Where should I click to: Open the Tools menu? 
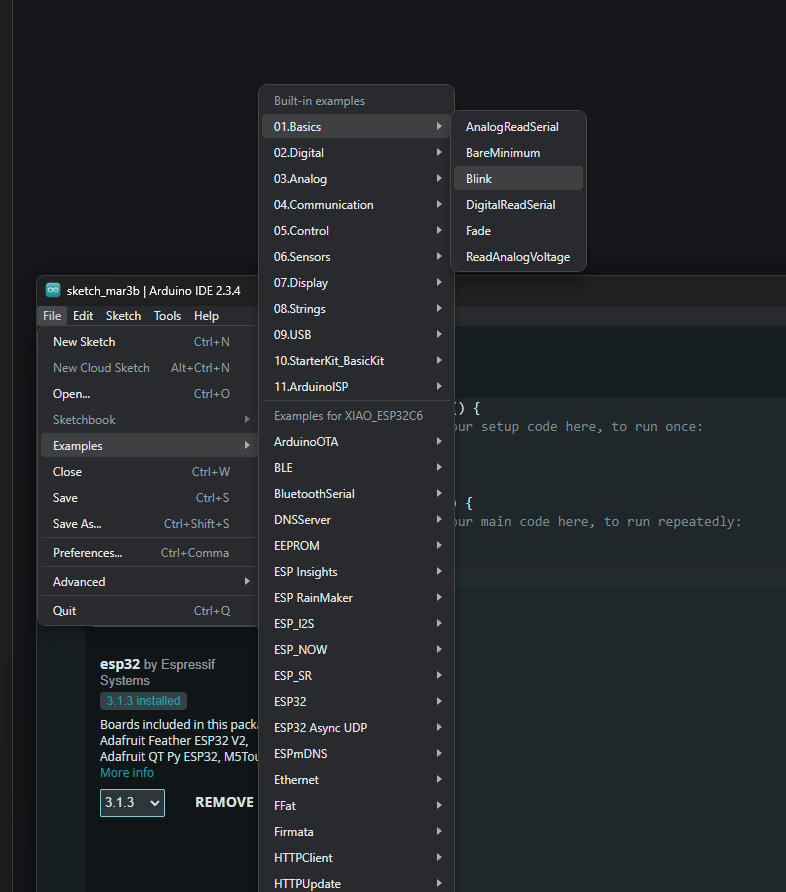click(x=167, y=316)
